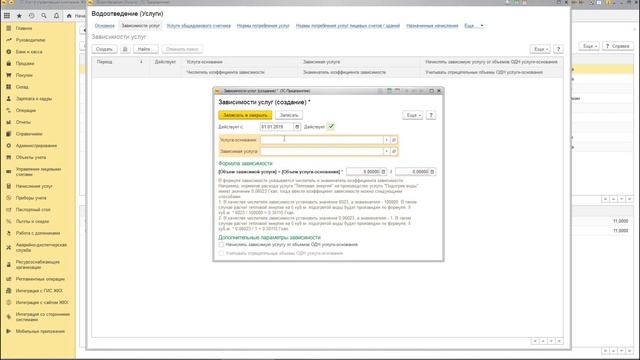Open the sections menu grid icon
640x360 pixels.
click(x=7, y=16)
